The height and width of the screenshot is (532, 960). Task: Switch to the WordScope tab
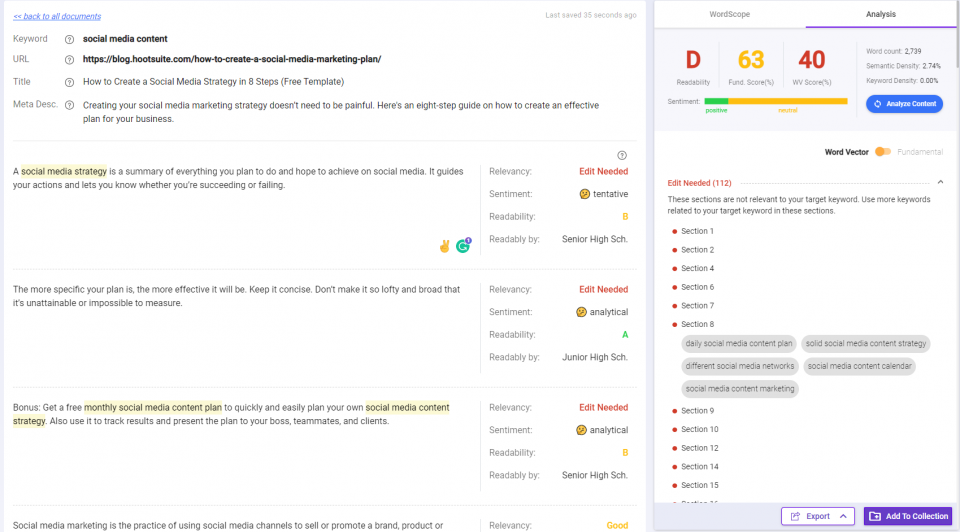click(730, 14)
